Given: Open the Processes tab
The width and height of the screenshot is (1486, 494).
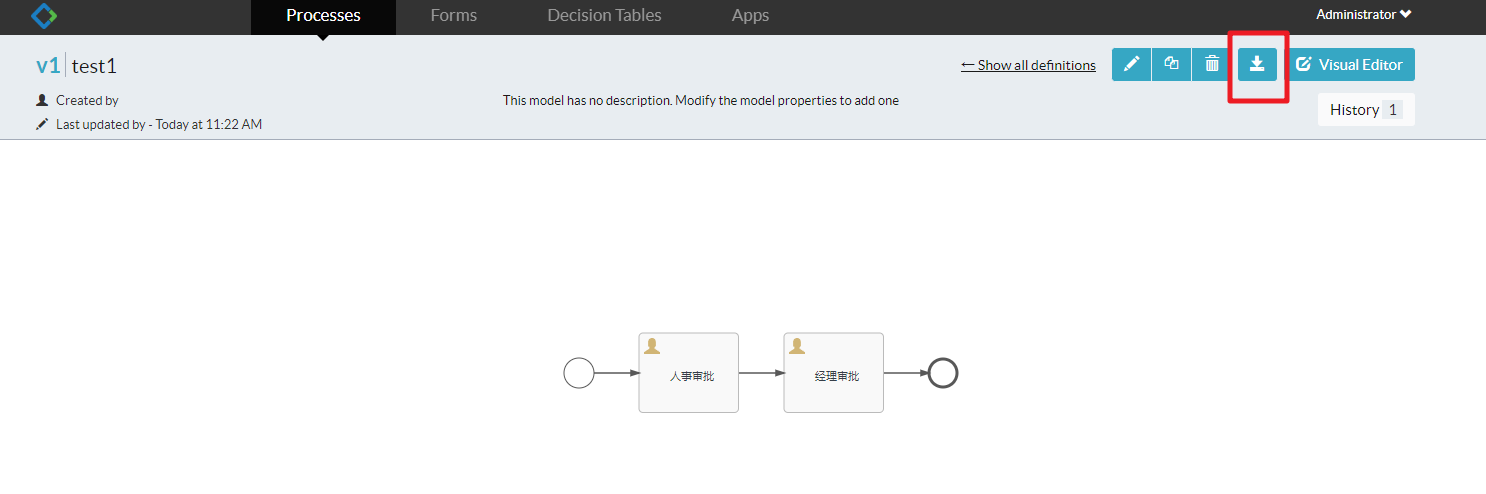Looking at the screenshot, I should [323, 15].
